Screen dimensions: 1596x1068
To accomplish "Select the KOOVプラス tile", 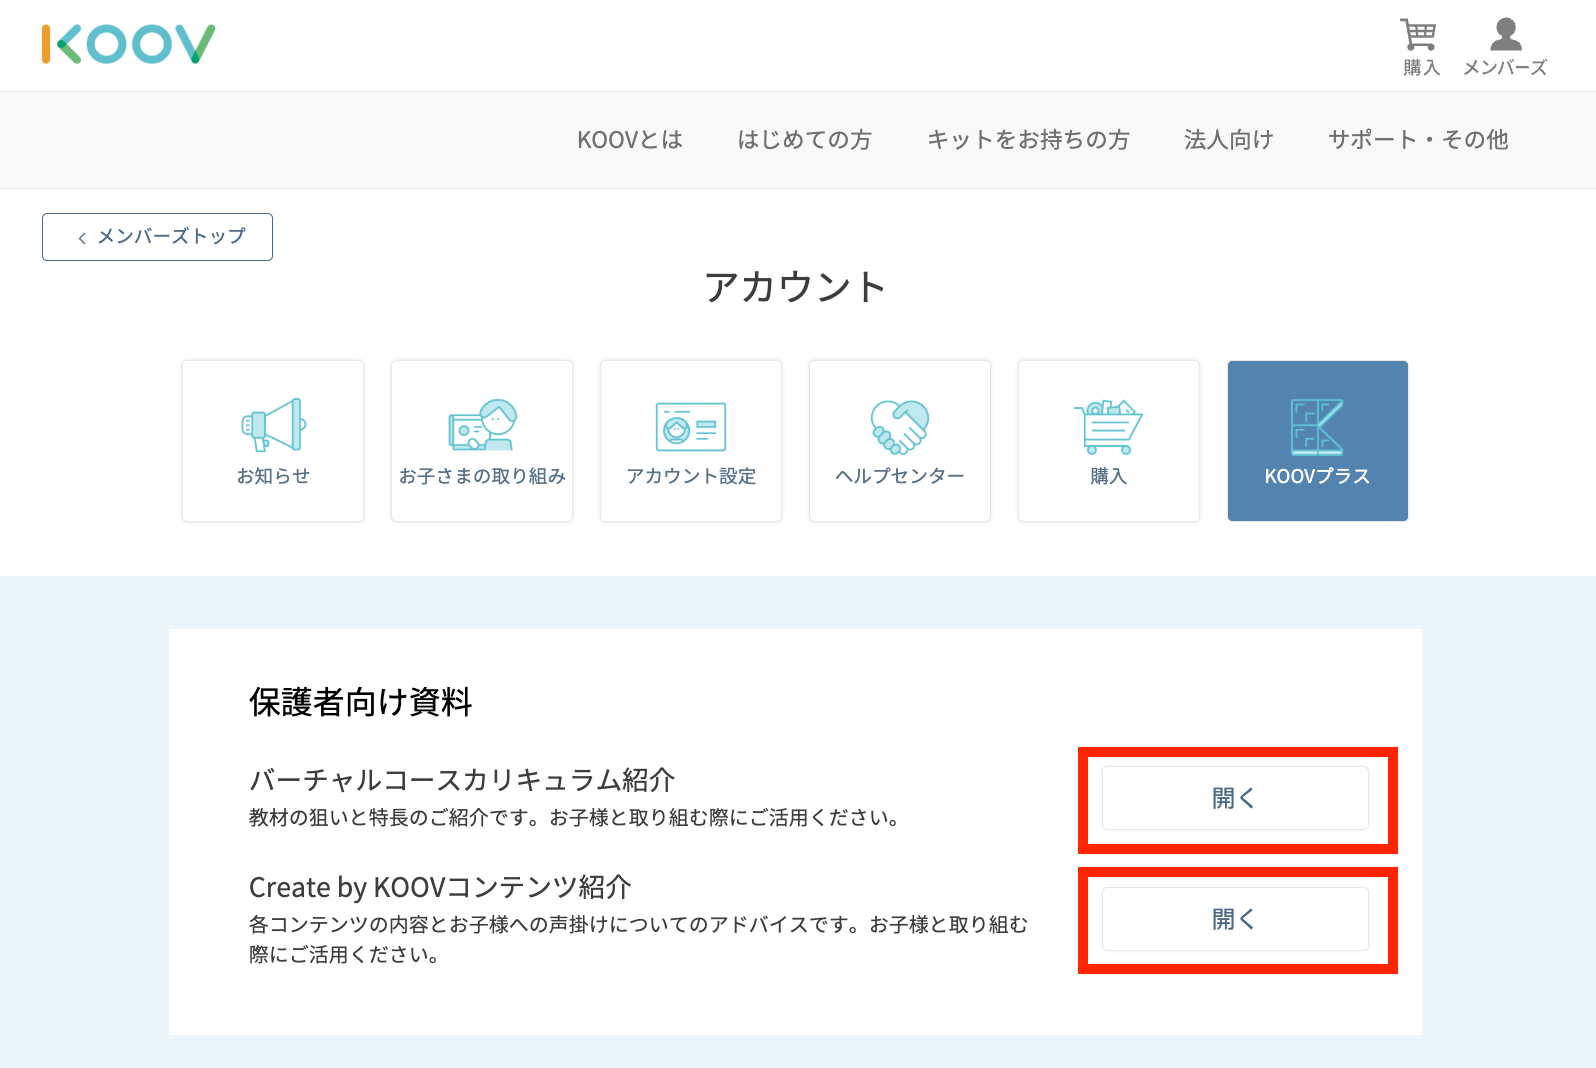I will (x=1317, y=441).
